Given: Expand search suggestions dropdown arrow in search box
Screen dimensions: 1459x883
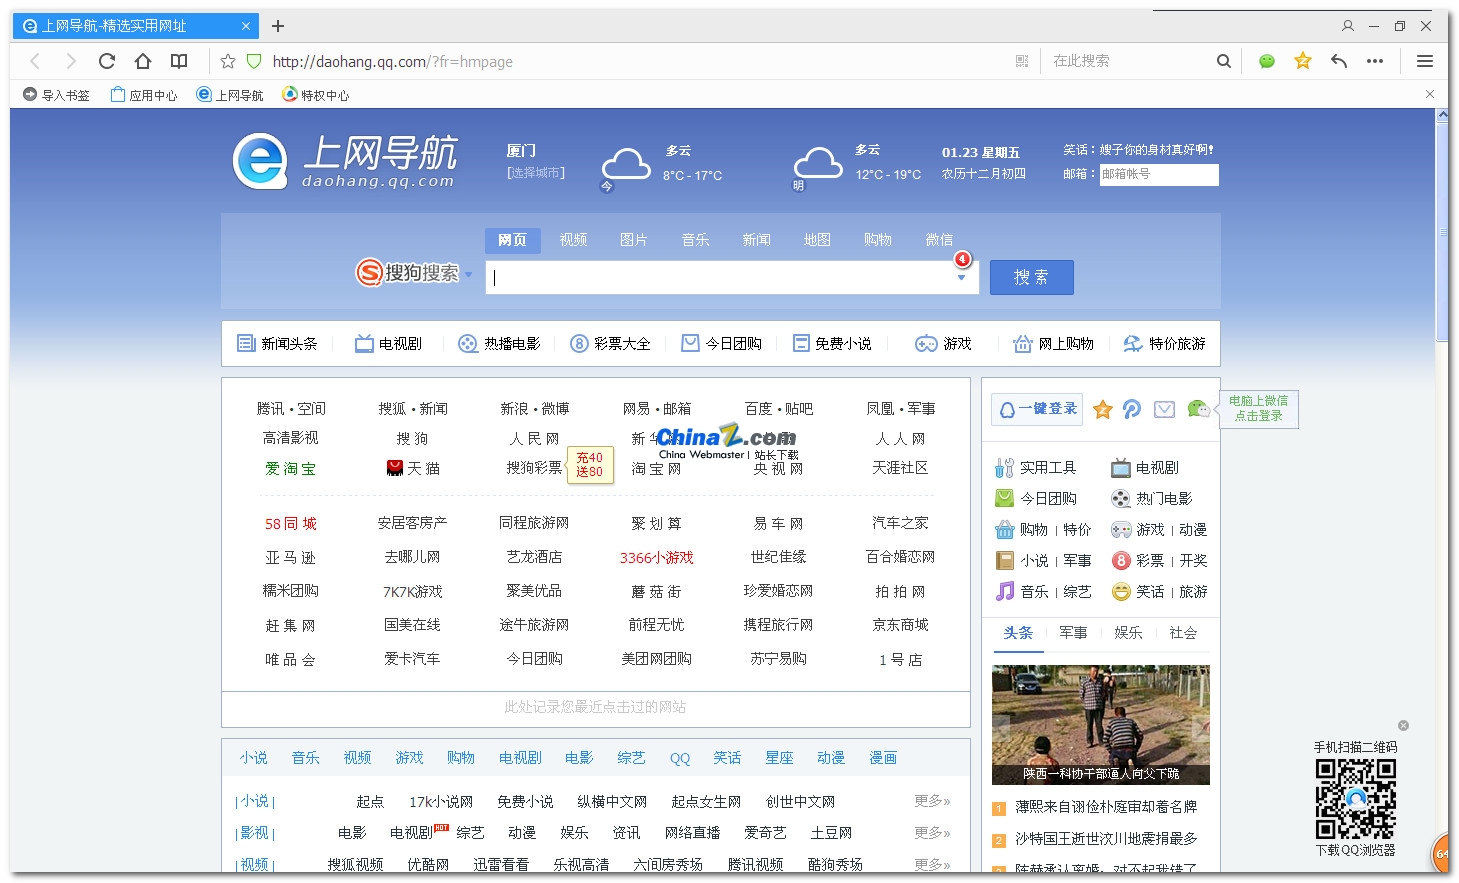Looking at the screenshot, I should pyautogui.click(x=961, y=278).
